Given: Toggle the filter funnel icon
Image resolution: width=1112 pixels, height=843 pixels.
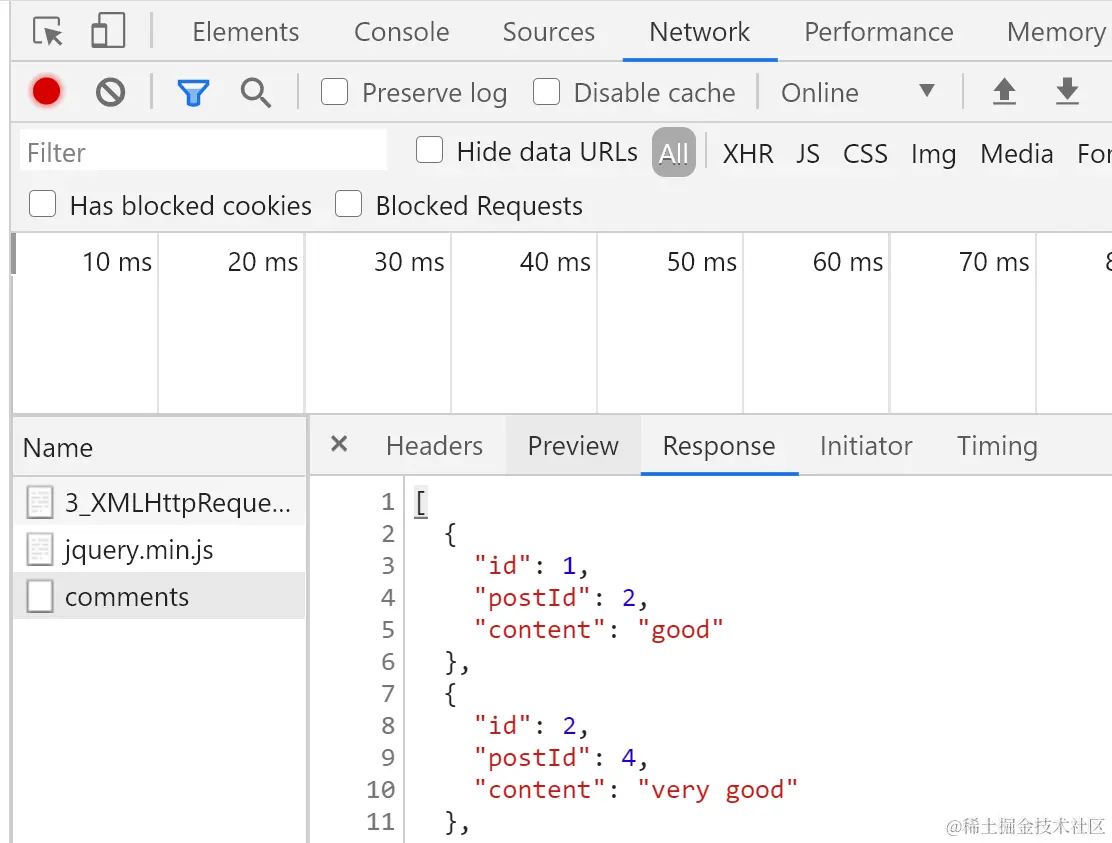Looking at the screenshot, I should (x=193, y=93).
